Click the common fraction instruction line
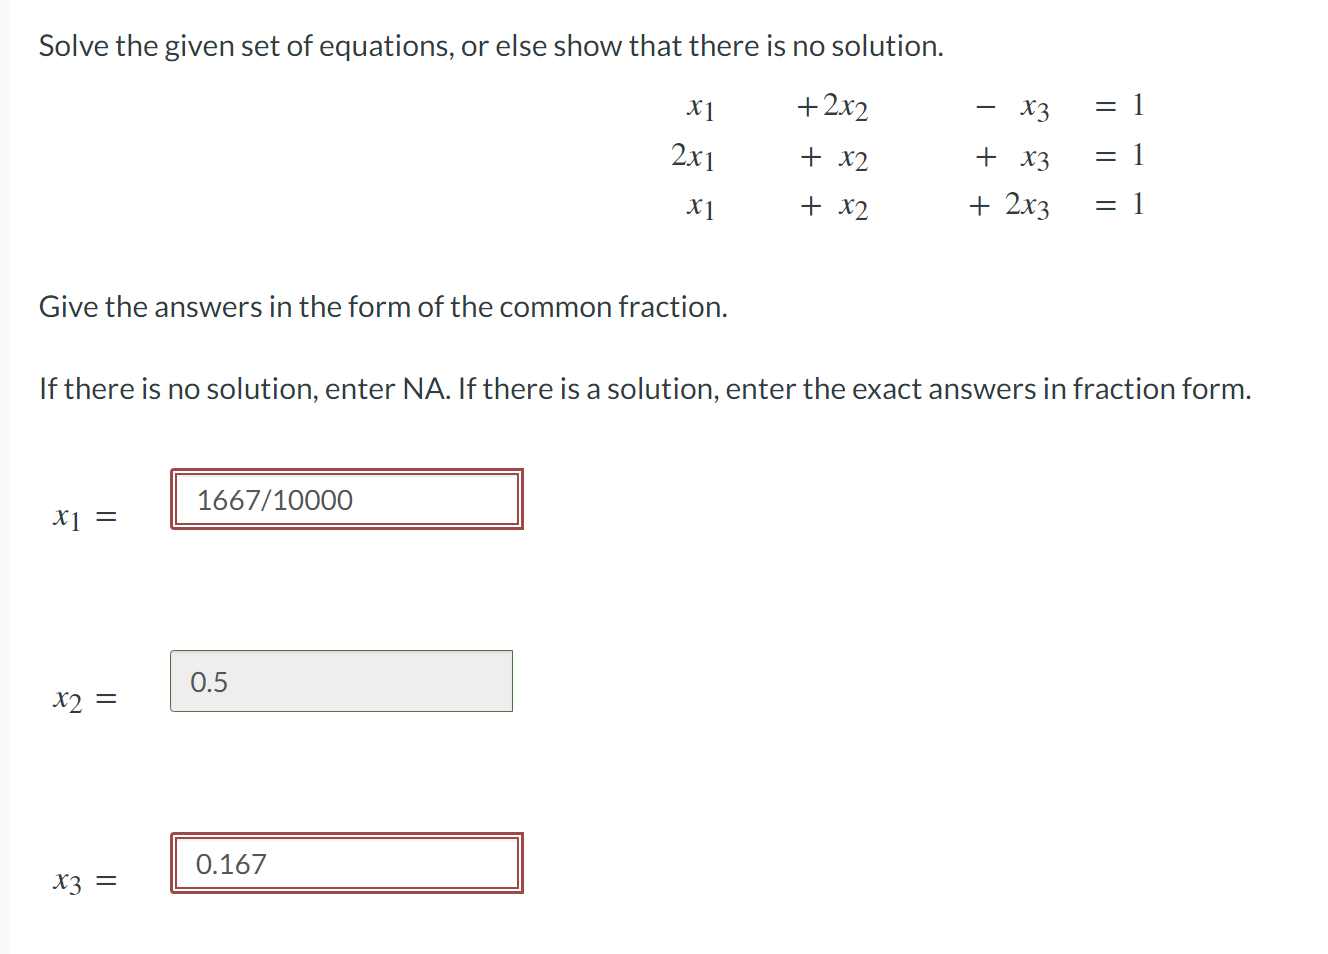The image size is (1328, 954). tap(383, 307)
